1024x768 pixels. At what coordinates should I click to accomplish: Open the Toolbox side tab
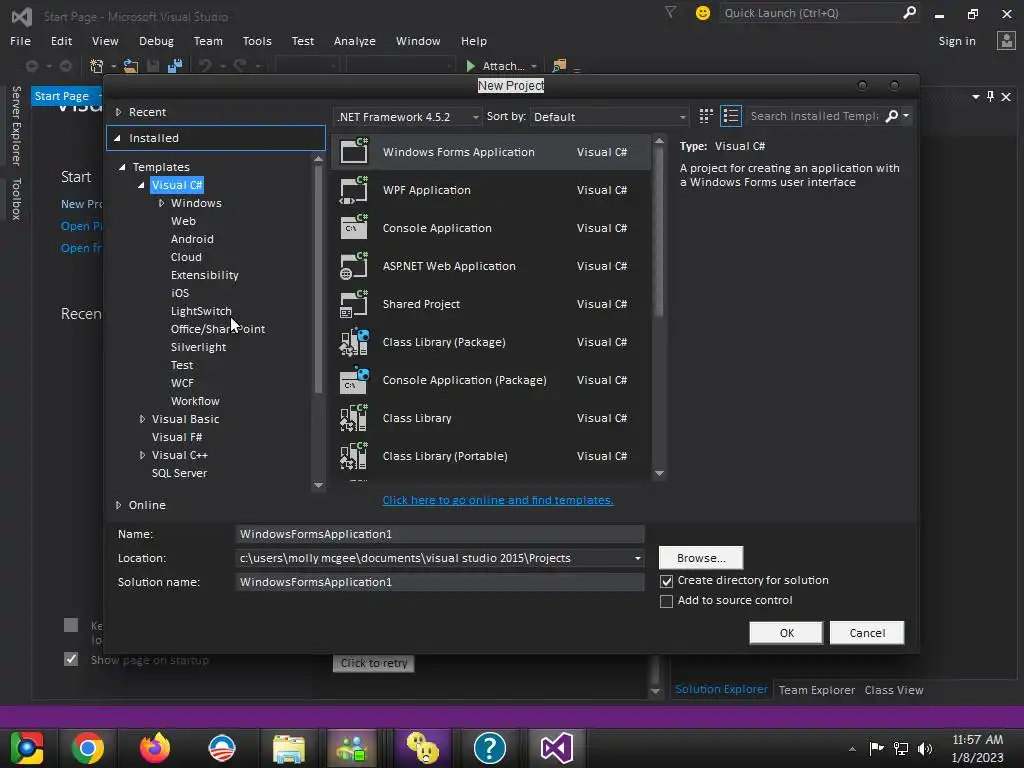[16, 199]
